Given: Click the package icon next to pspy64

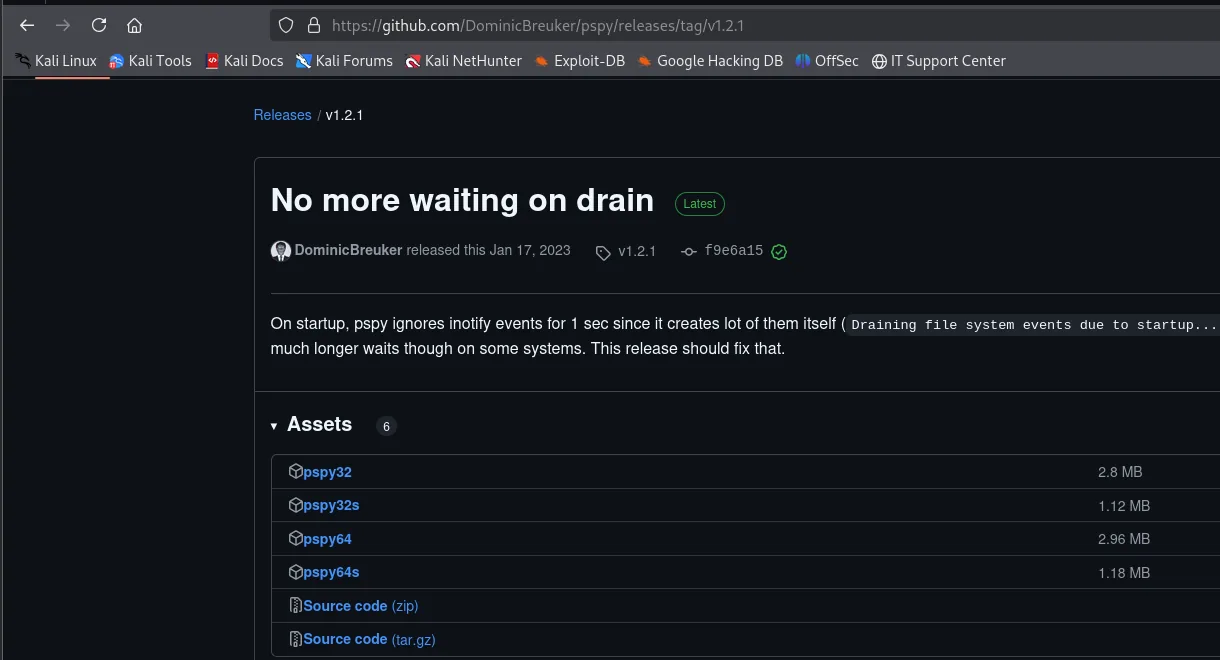Looking at the screenshot, I should (295, 538).
